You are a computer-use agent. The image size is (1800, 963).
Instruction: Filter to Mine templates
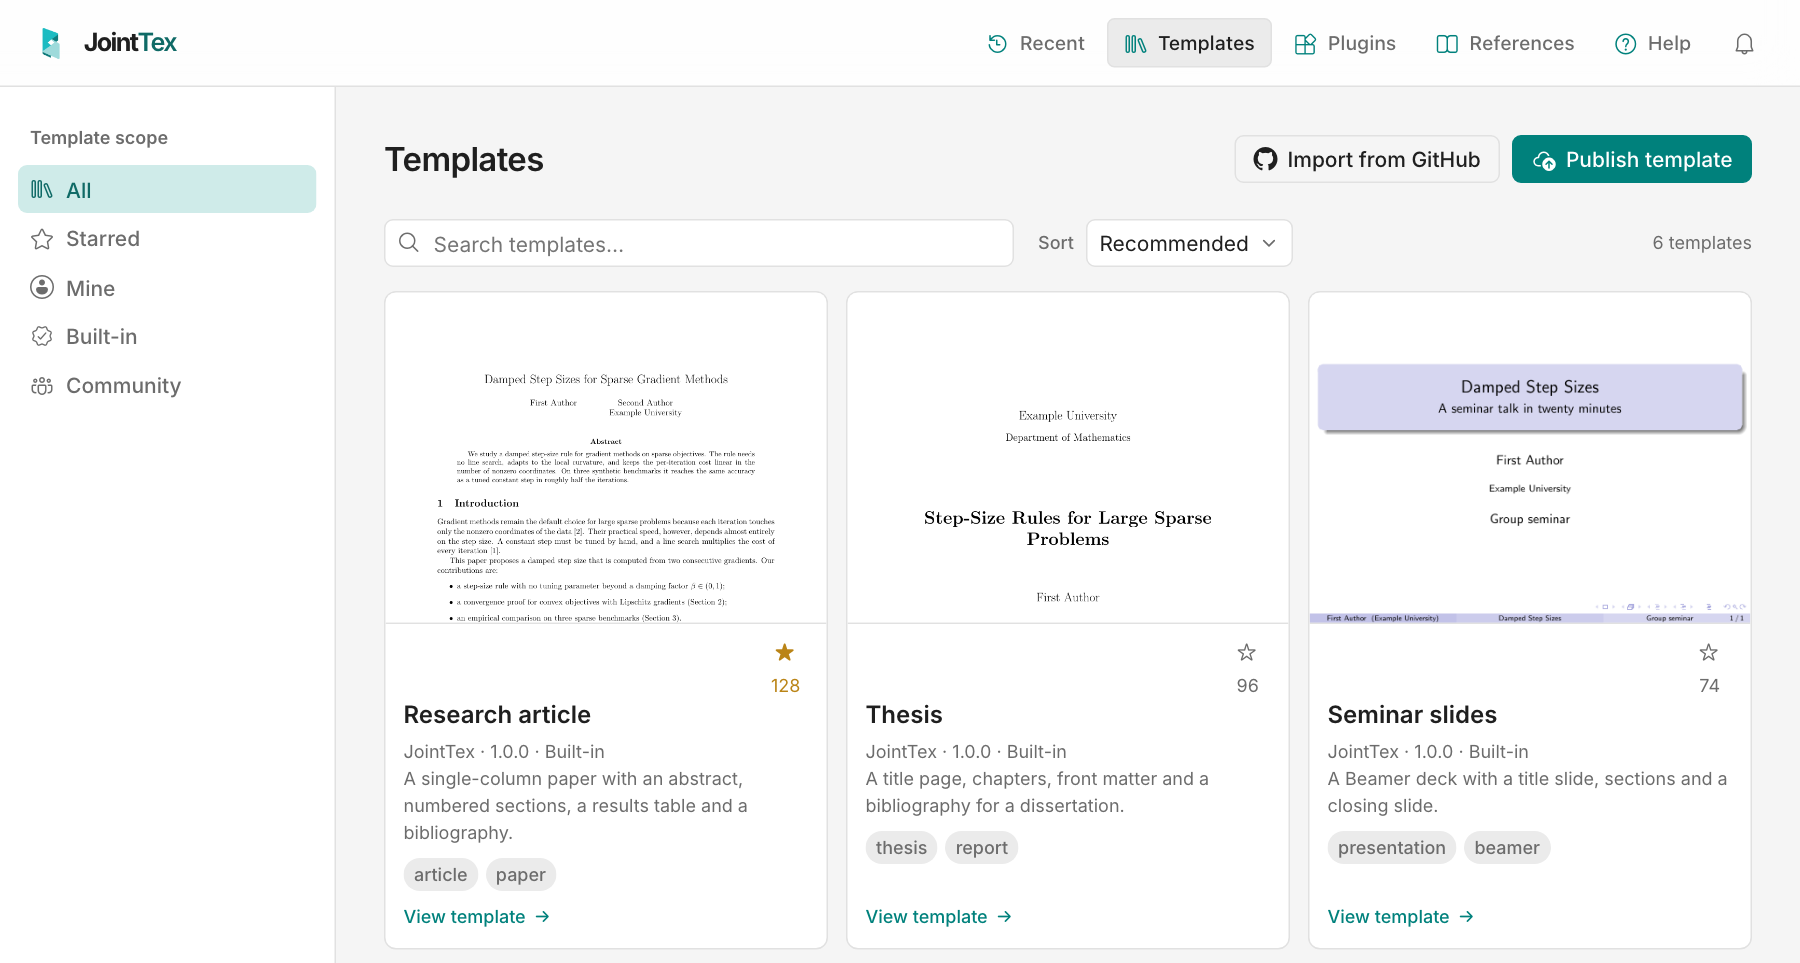[x=167, y=288]
